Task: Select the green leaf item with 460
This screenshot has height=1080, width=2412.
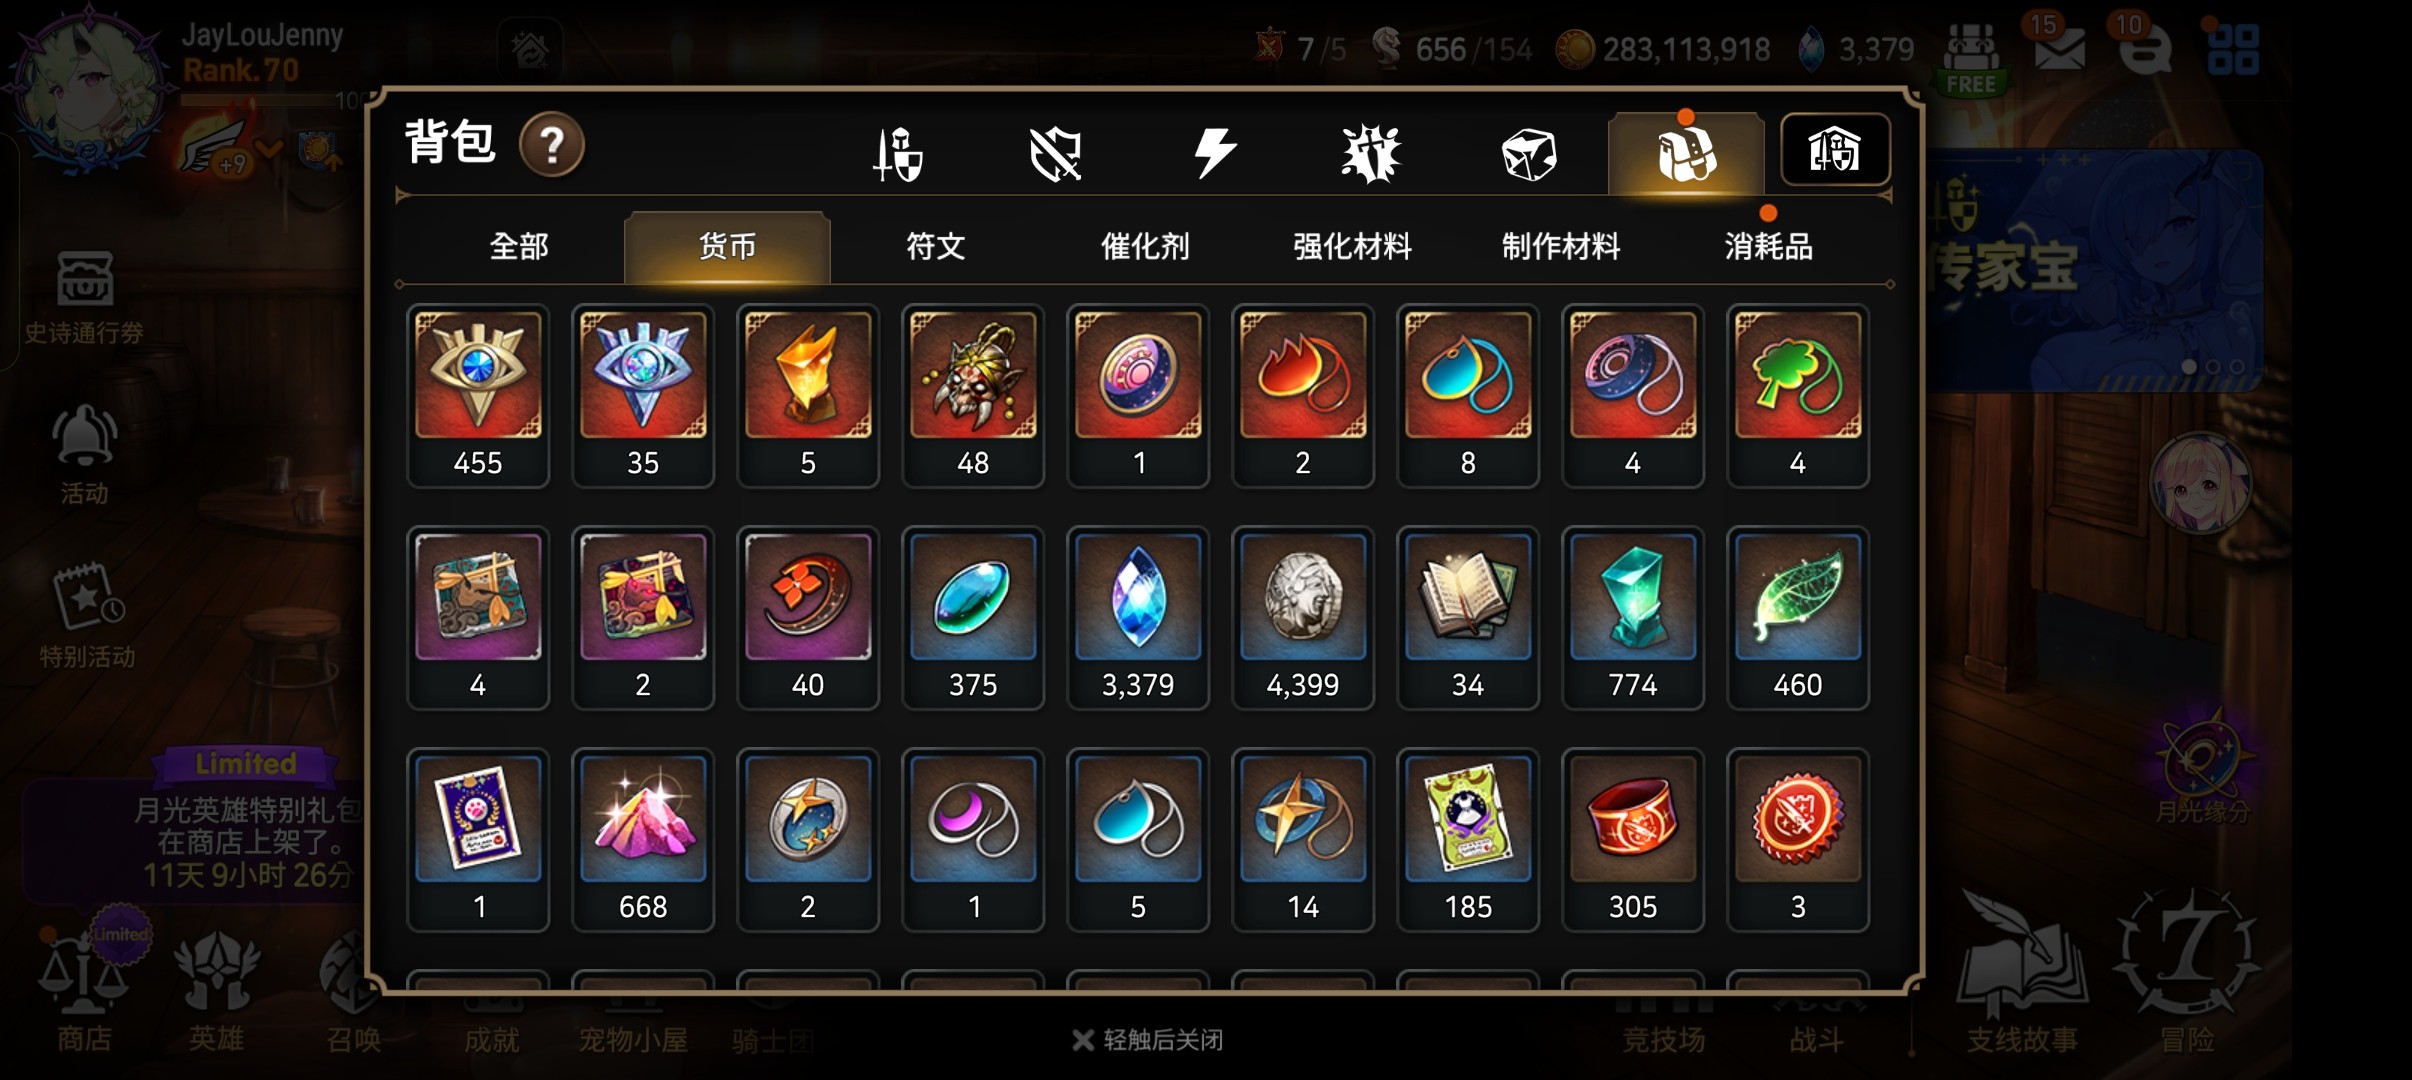Action: (1798, 618)
